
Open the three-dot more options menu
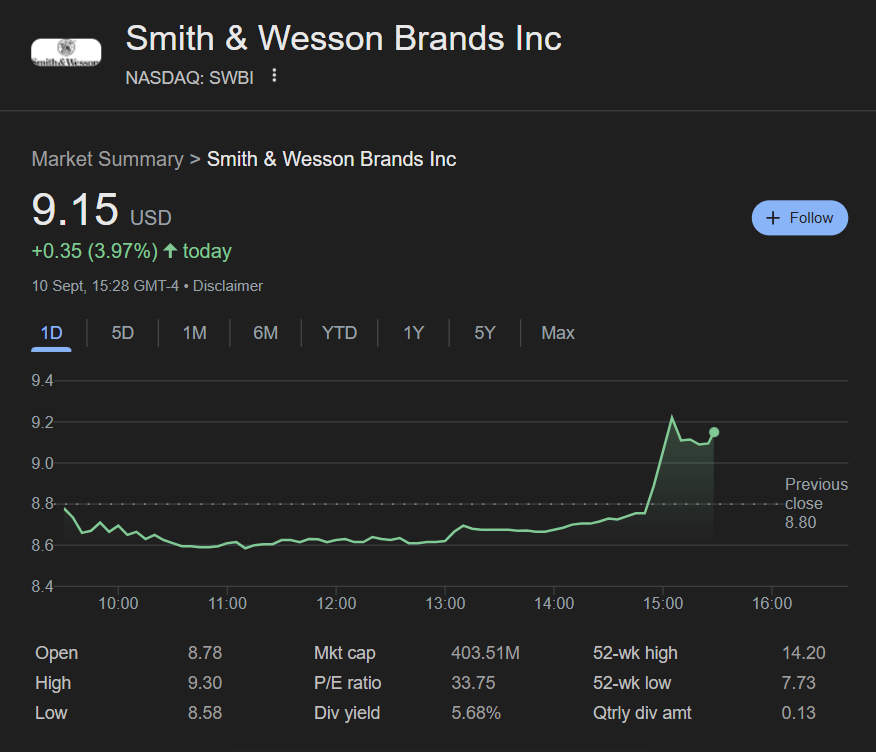(274, 76)
